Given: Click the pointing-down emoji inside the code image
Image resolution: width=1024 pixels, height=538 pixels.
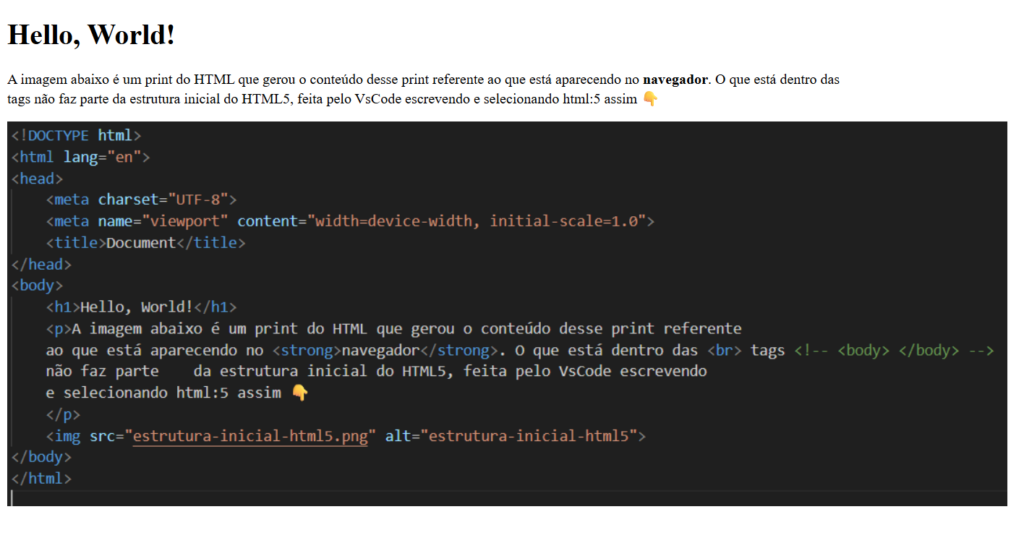Looking at the screenshot, I should 300,393.
